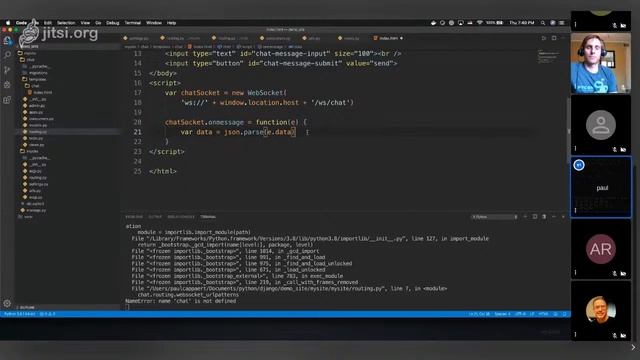The width and height of the screenshot is (640, 360).
Task: Open the Extensions view
Action: 7,100
